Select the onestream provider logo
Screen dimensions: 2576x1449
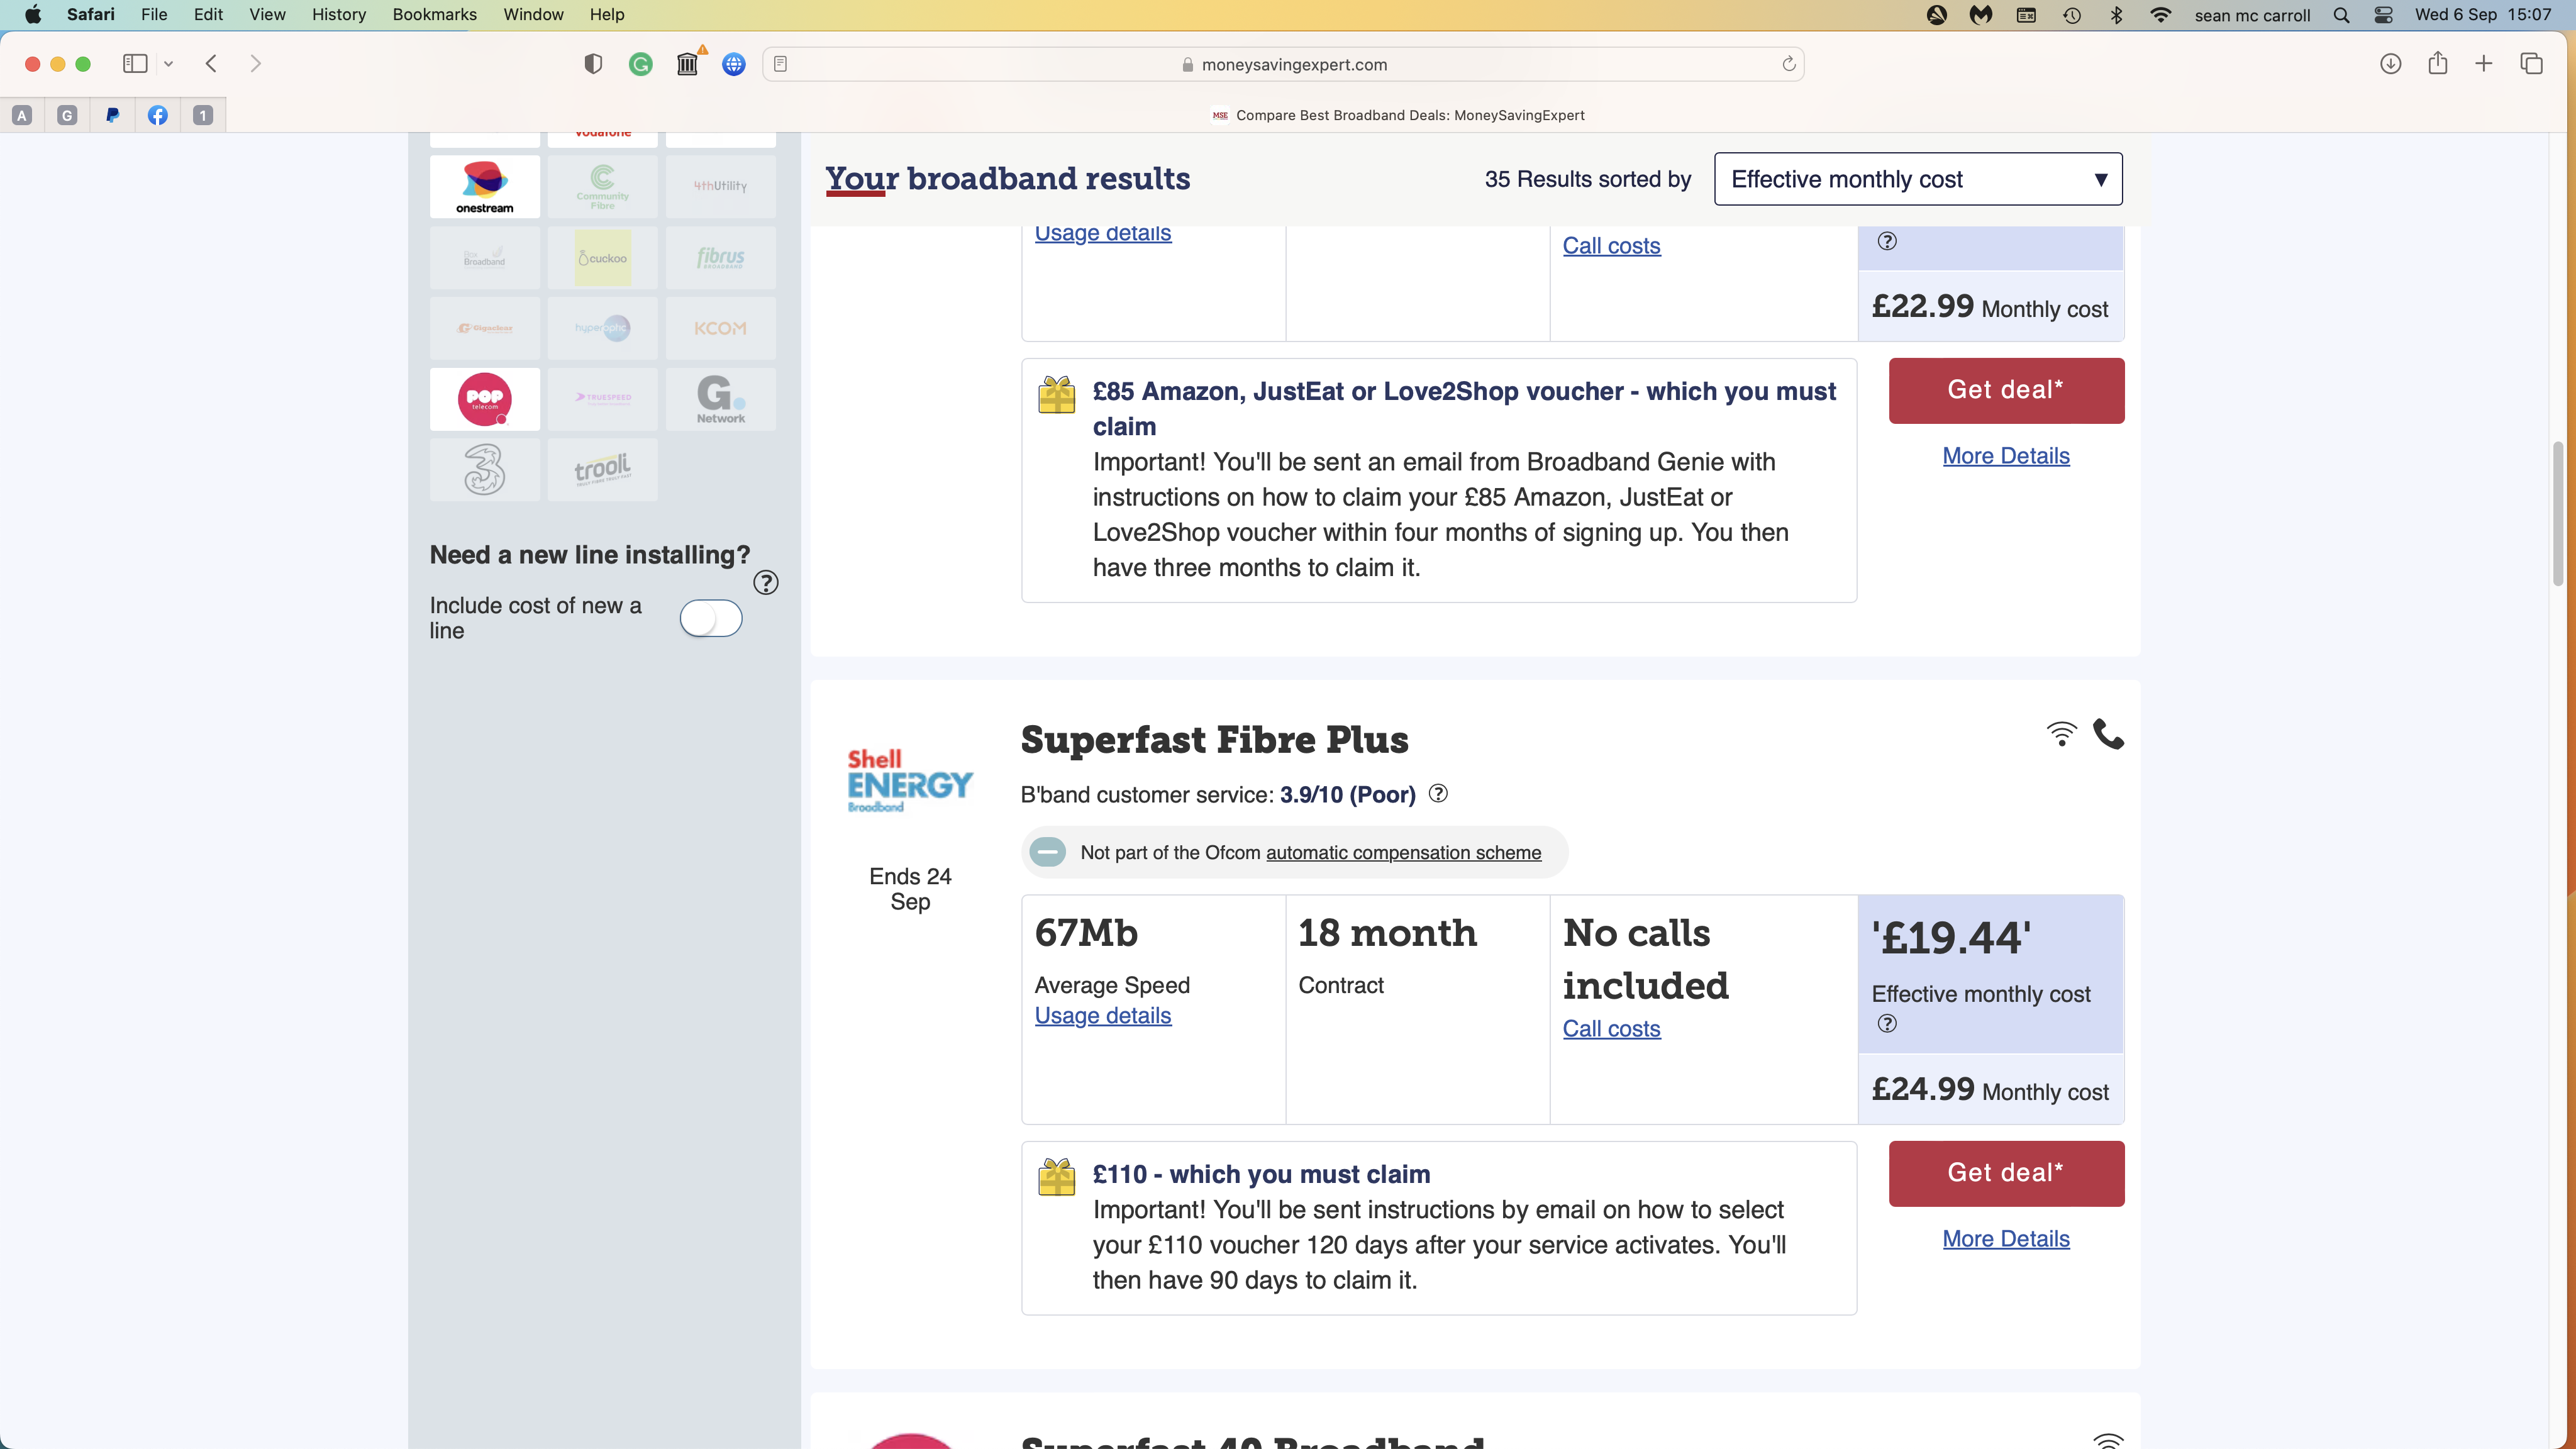[x=485, y=186]
